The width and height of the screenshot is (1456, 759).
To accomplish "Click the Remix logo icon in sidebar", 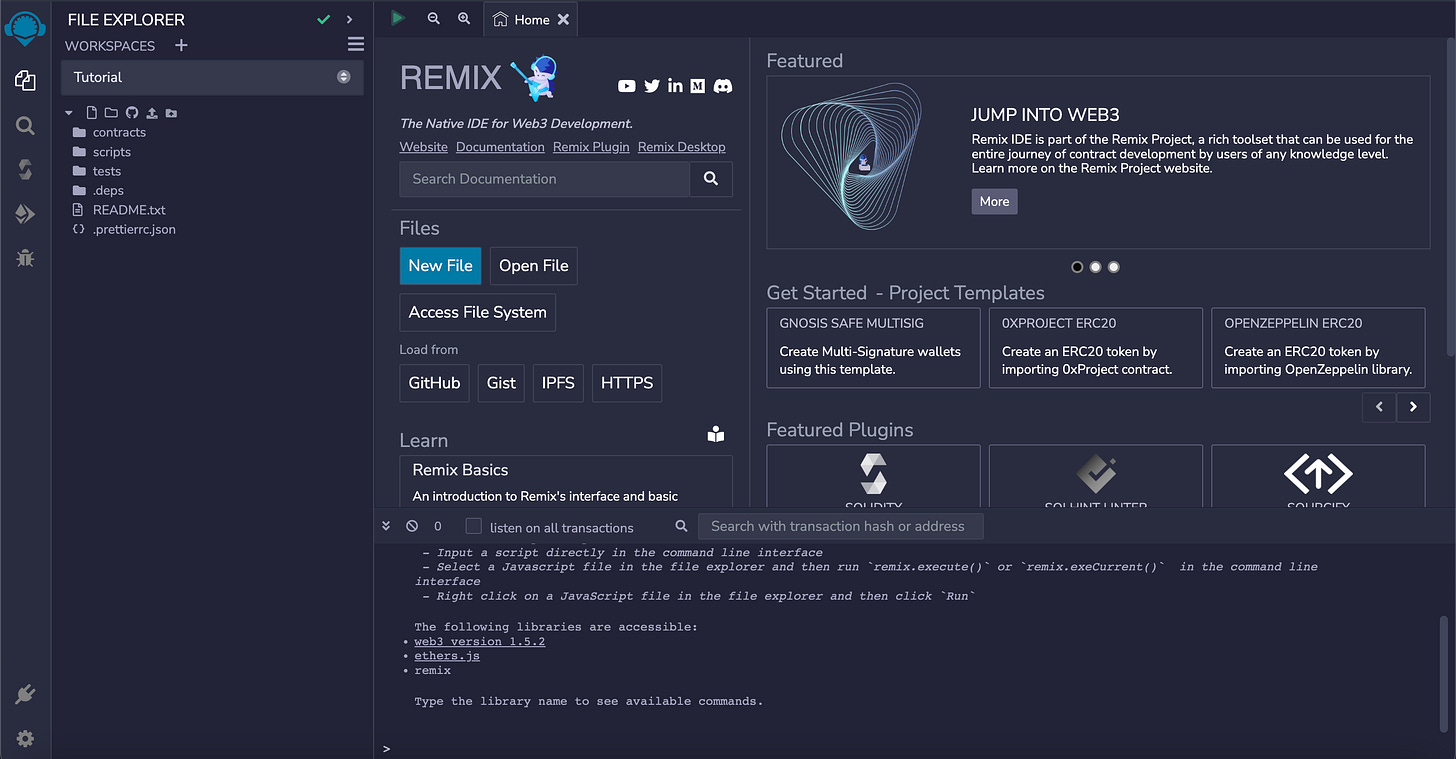I will click(x=25, y=26).
